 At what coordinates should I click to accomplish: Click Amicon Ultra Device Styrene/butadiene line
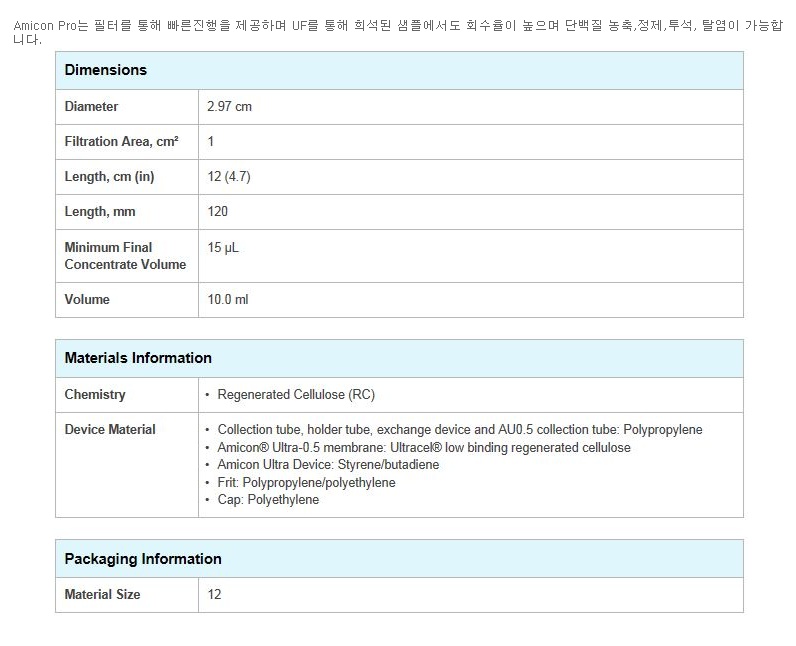coord(328,465)
